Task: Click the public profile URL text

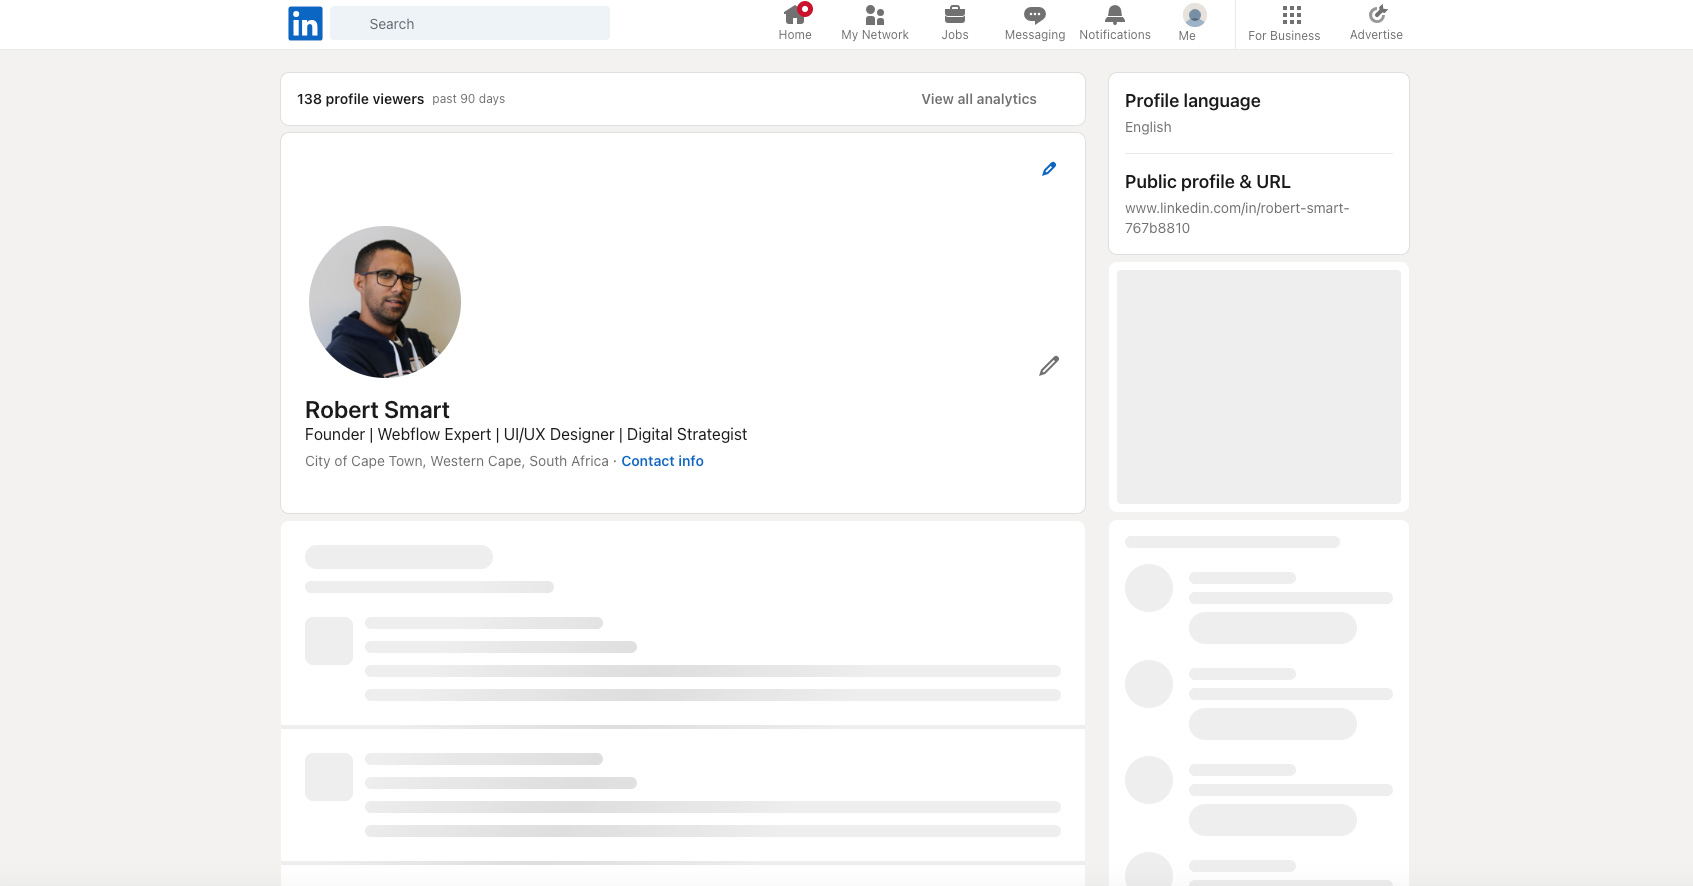Action: (x=1237, y=218)
